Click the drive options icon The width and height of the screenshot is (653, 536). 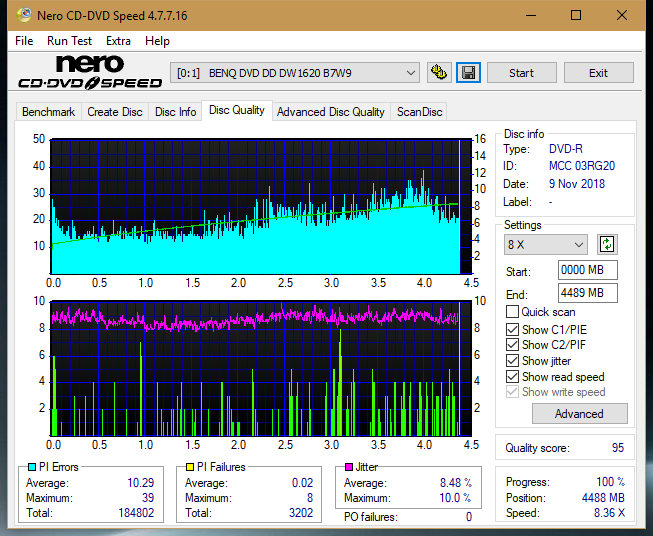click(439, 73)
